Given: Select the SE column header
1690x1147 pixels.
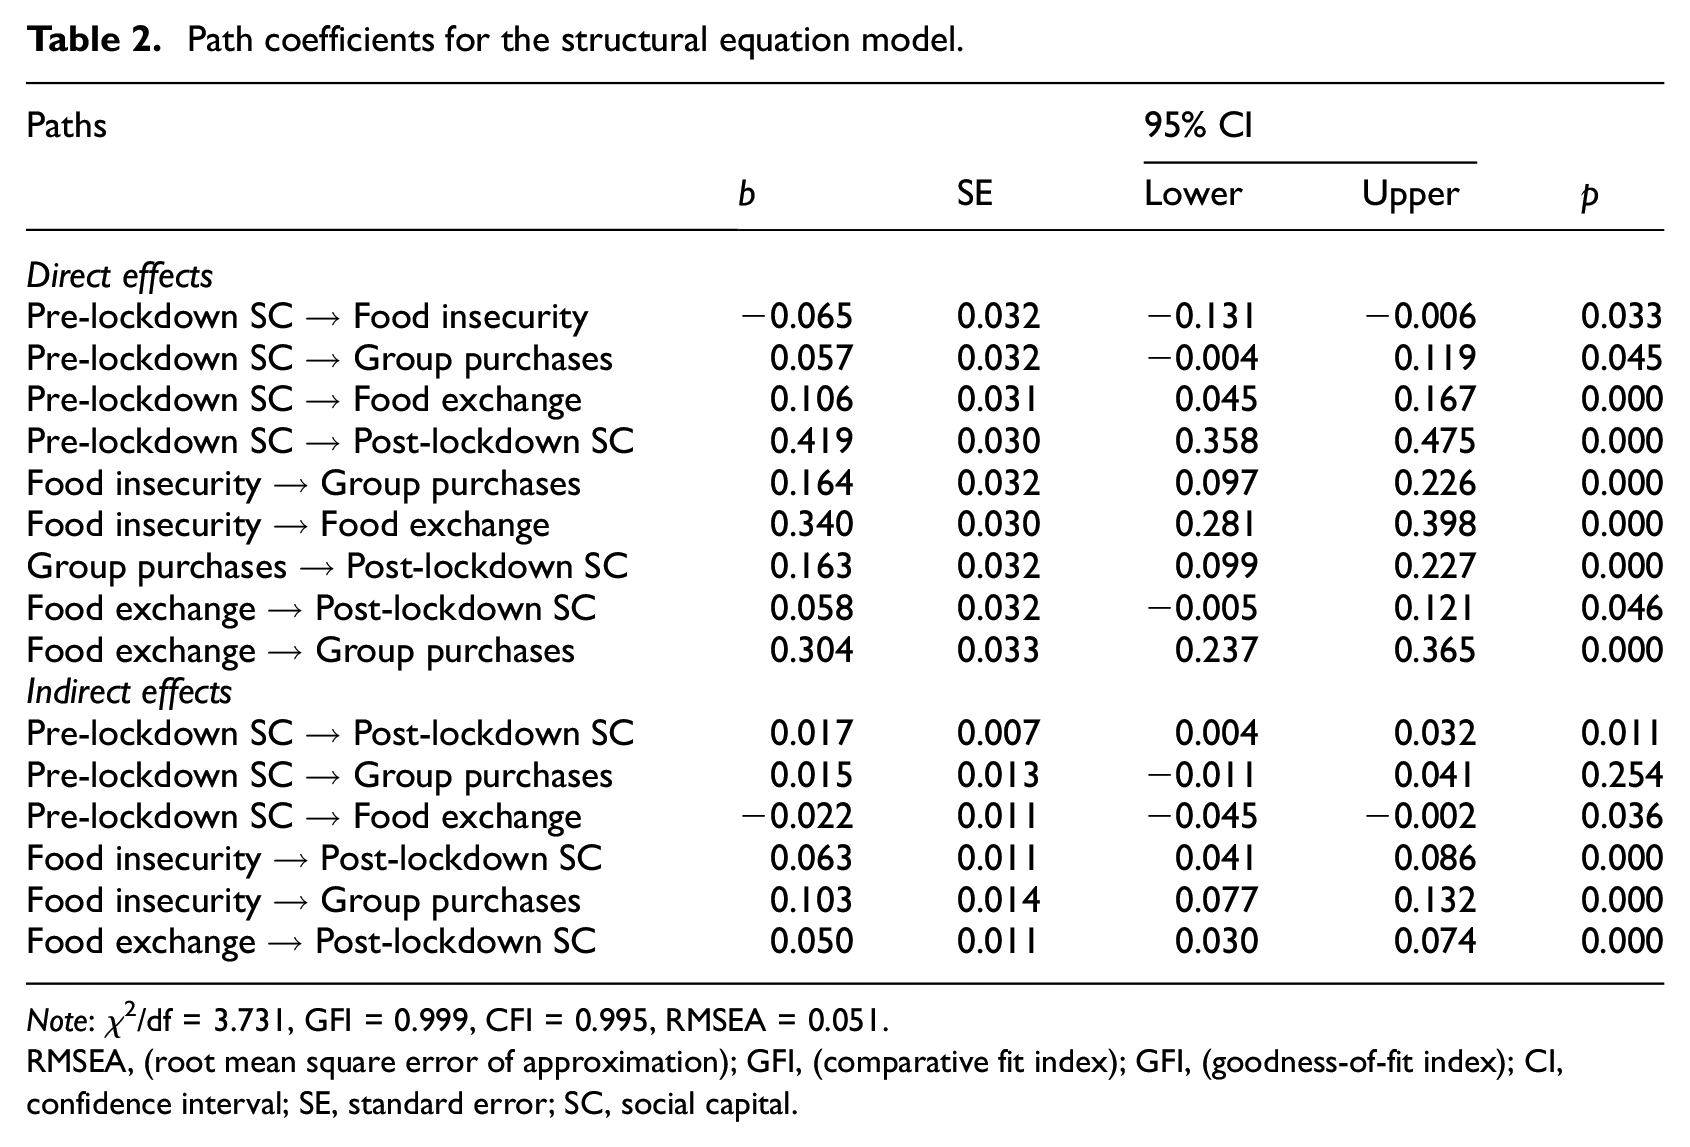Looking at the screenshot, I should coord(975,193).
